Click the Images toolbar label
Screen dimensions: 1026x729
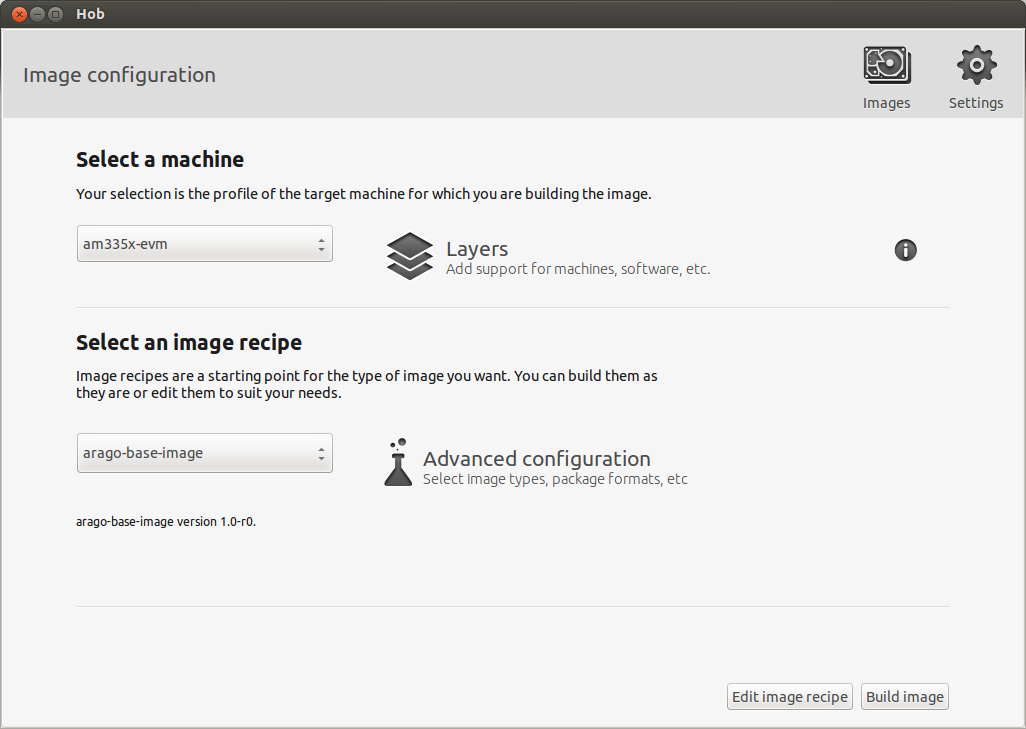(886, 103)
